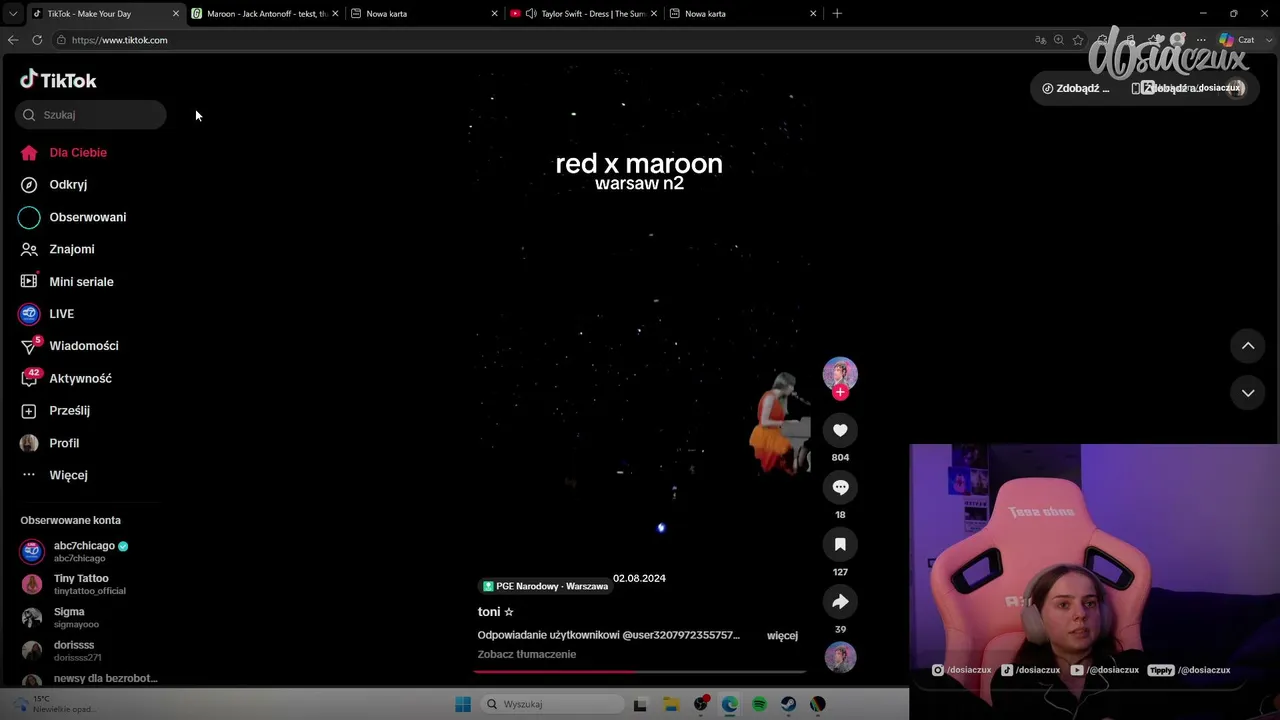Open abc7chicago followed account
Screen dimensions: 1280x720
tap(90, 551)
